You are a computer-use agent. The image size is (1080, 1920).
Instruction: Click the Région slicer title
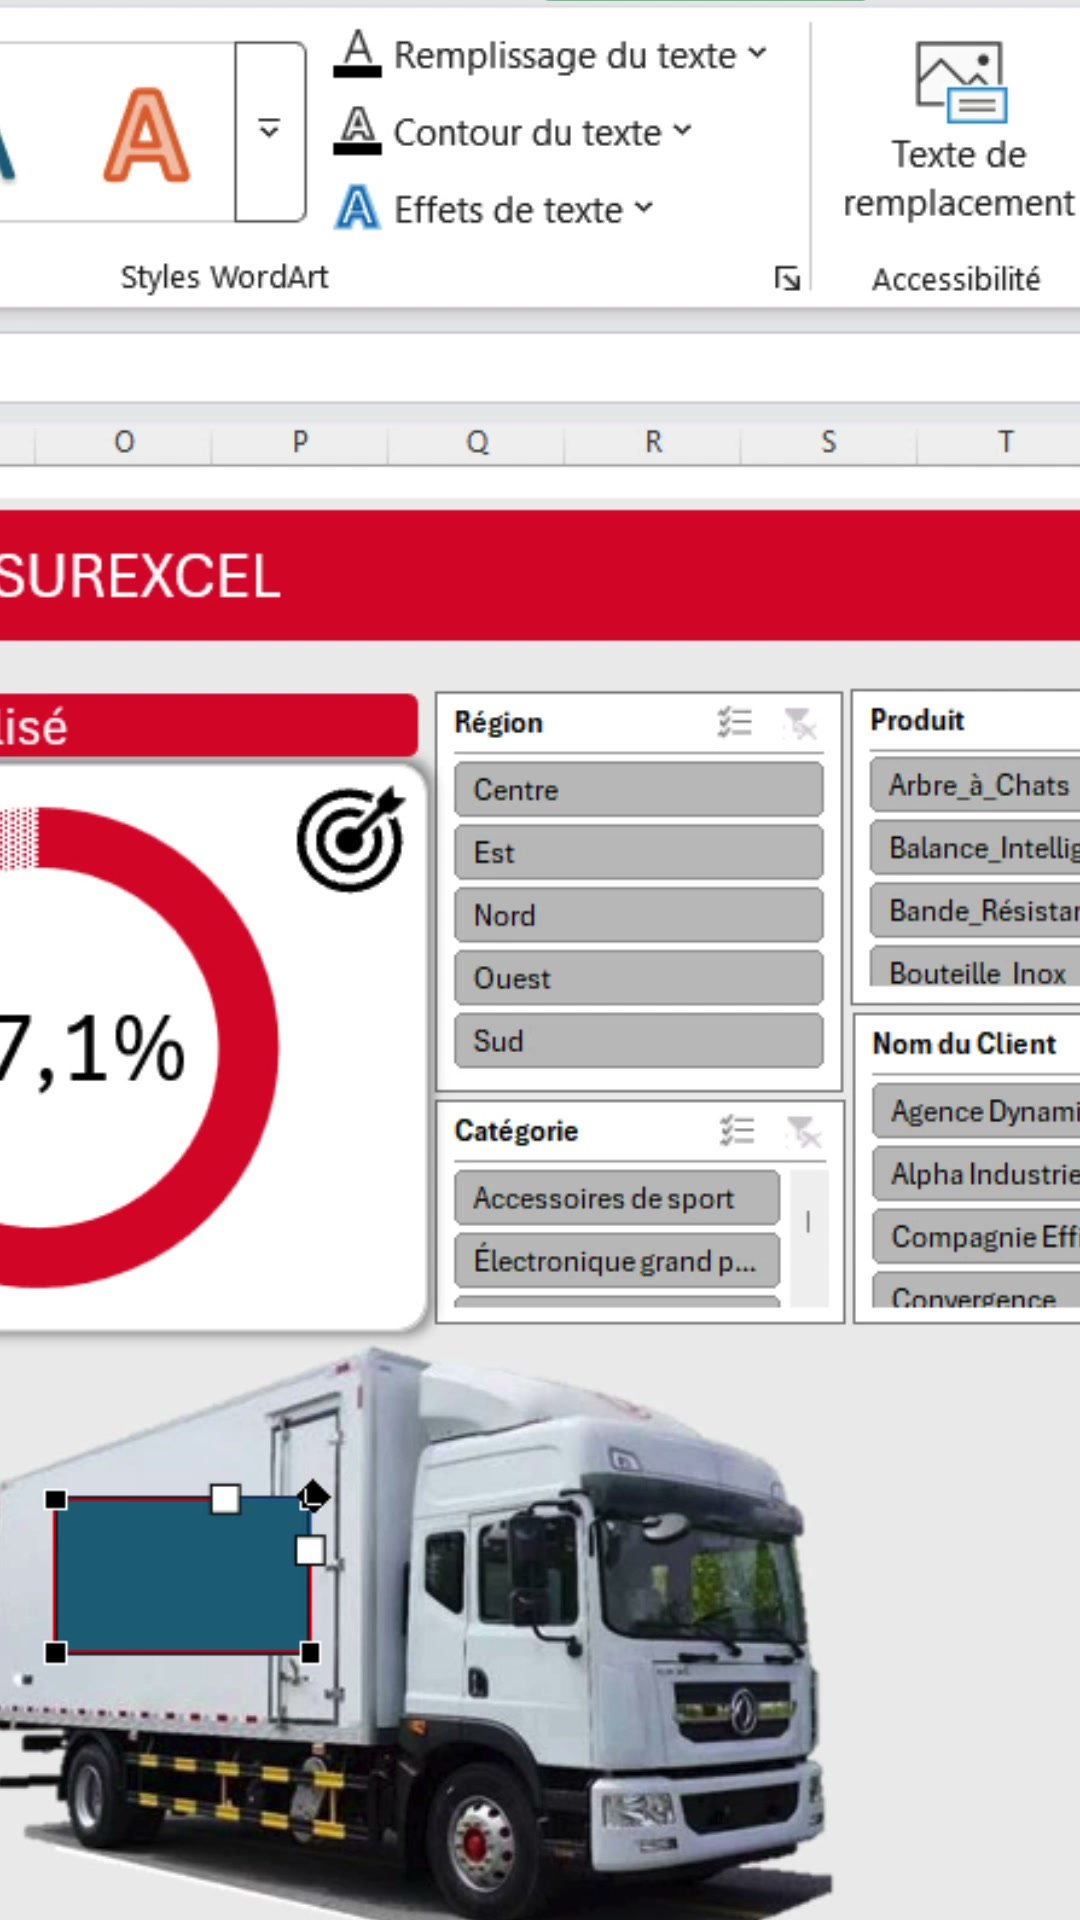coord(499,722)
